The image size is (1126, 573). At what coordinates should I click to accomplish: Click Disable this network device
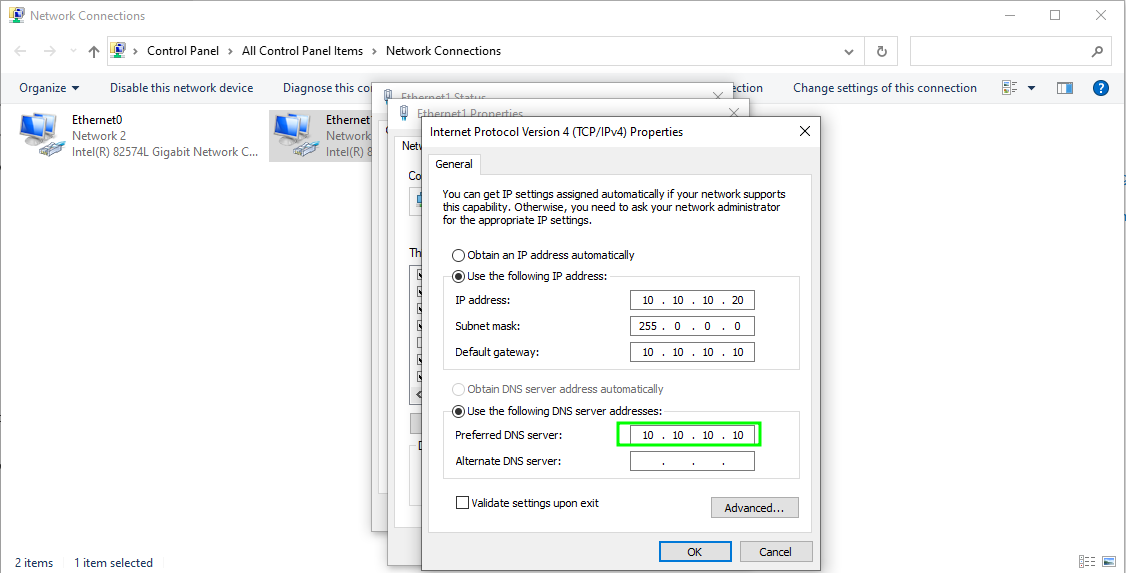(181, 88)
